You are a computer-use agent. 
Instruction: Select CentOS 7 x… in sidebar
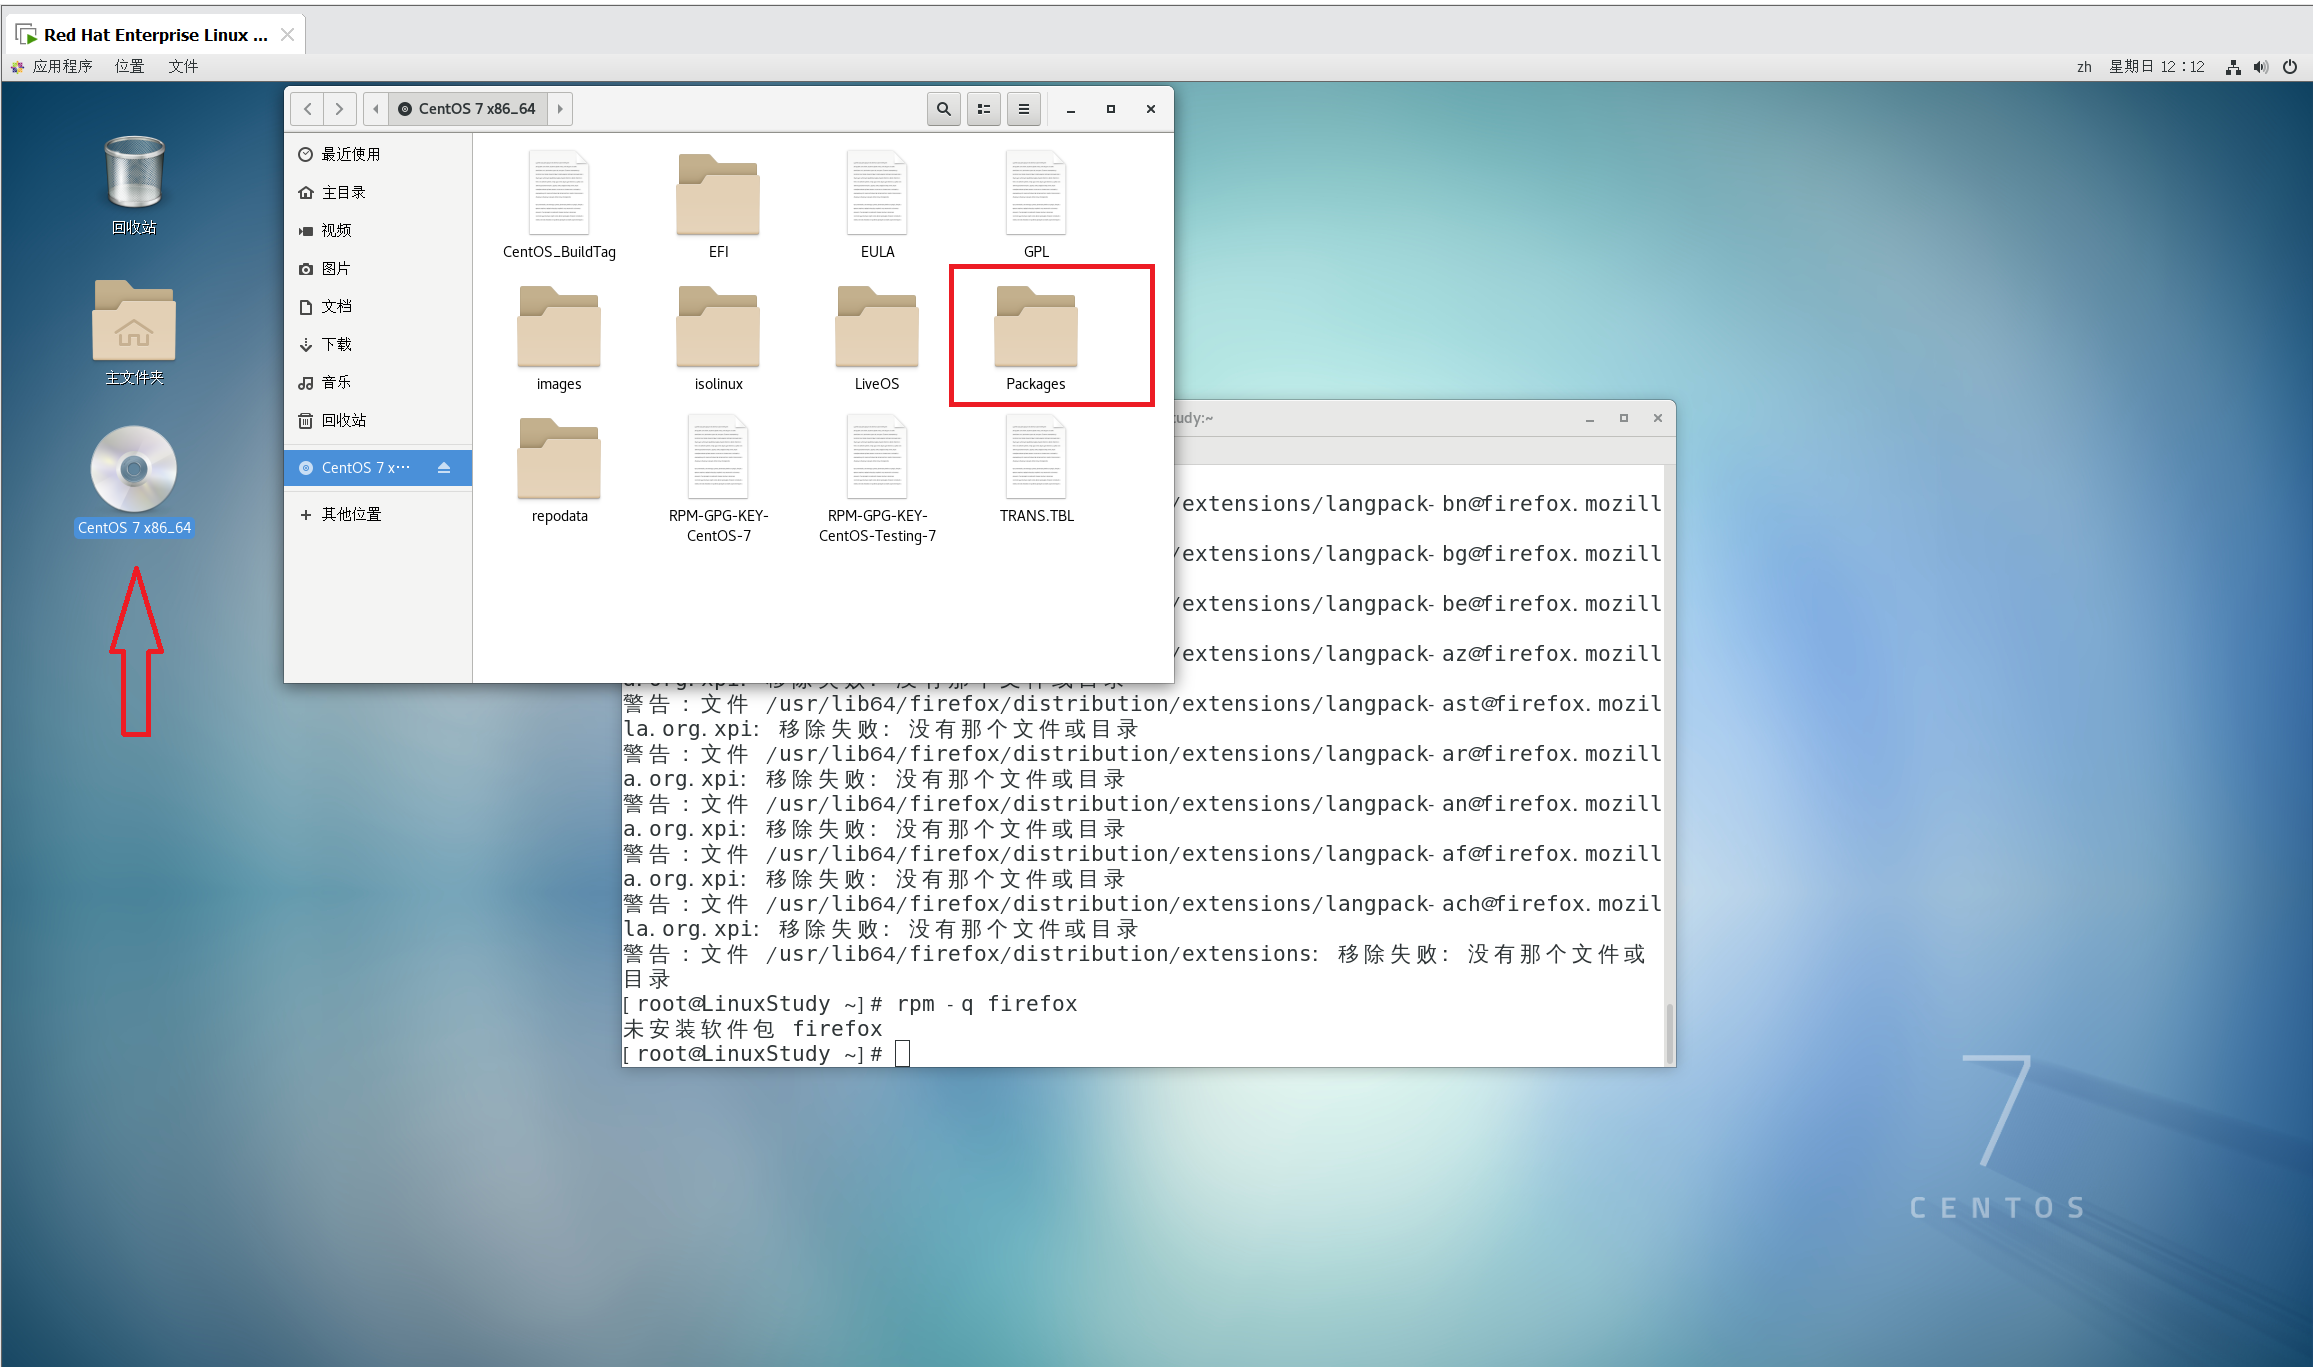tap(378, 468)
